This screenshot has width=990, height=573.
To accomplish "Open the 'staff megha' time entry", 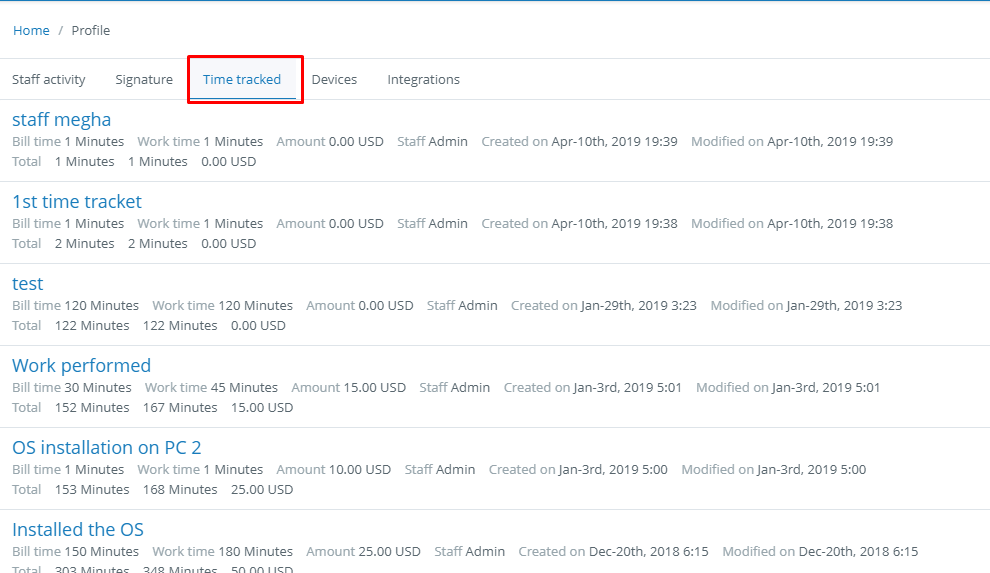I will pos(61,119).
